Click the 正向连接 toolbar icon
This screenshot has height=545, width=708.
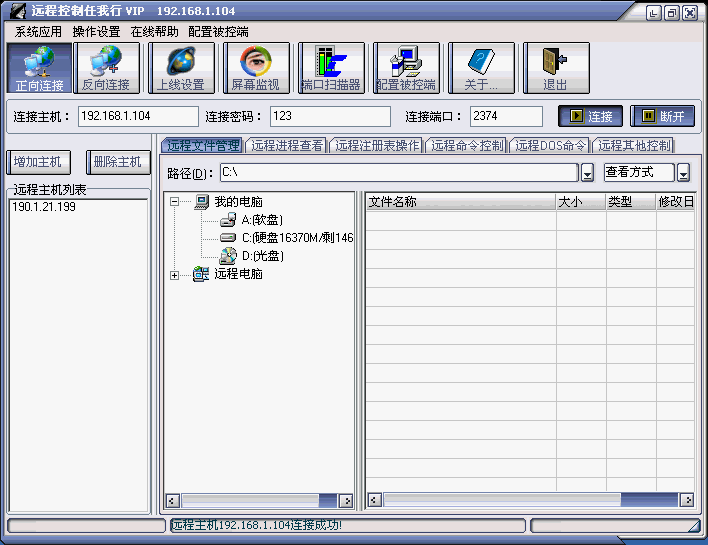(x=39, y=68)
